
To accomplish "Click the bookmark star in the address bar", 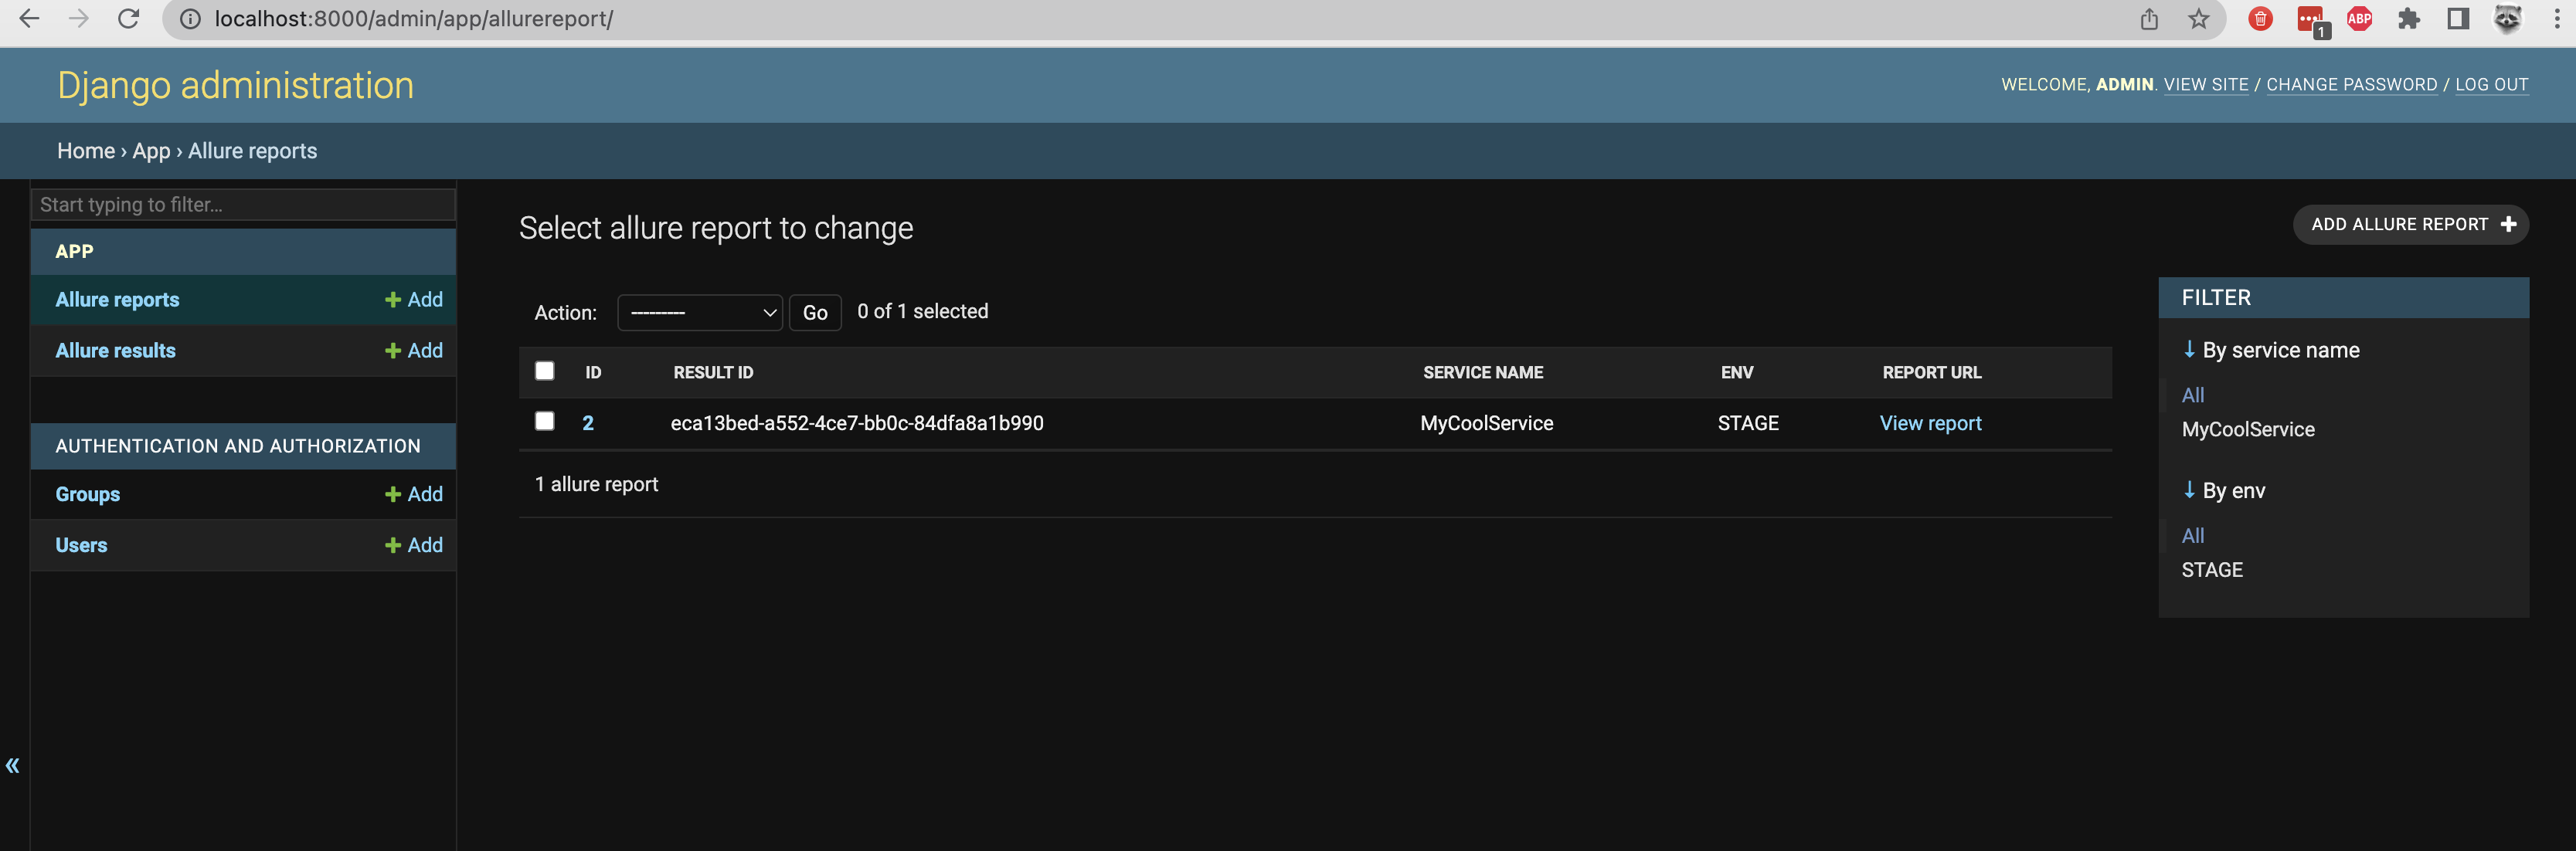I will tap(2200, 18).
